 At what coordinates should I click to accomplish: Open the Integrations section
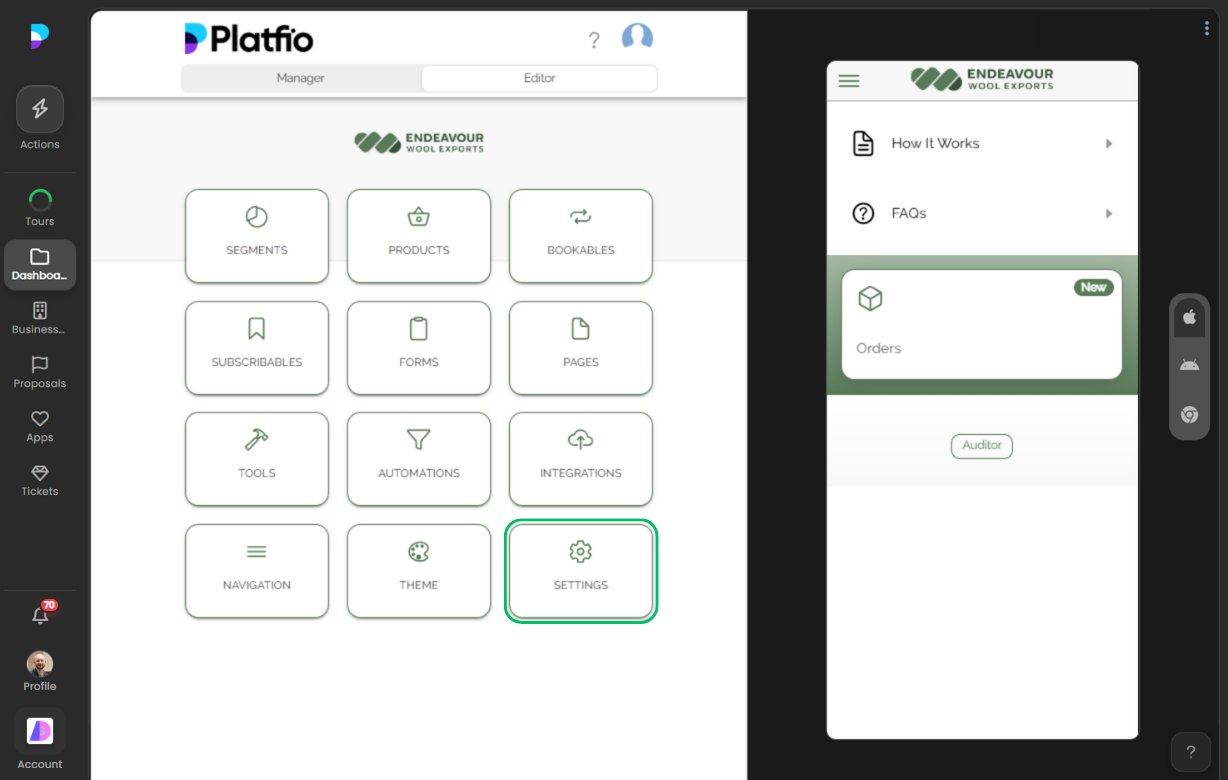(x=580, y=459)
